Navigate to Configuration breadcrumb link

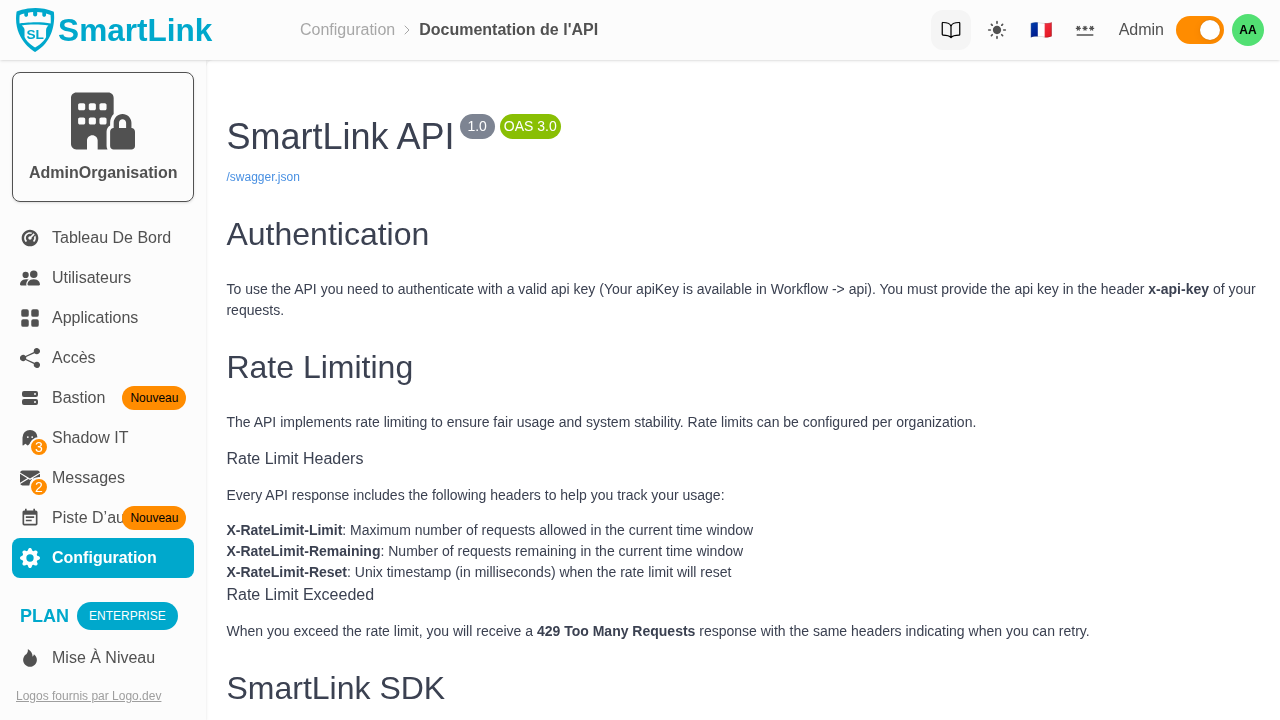tap(347, 29)
